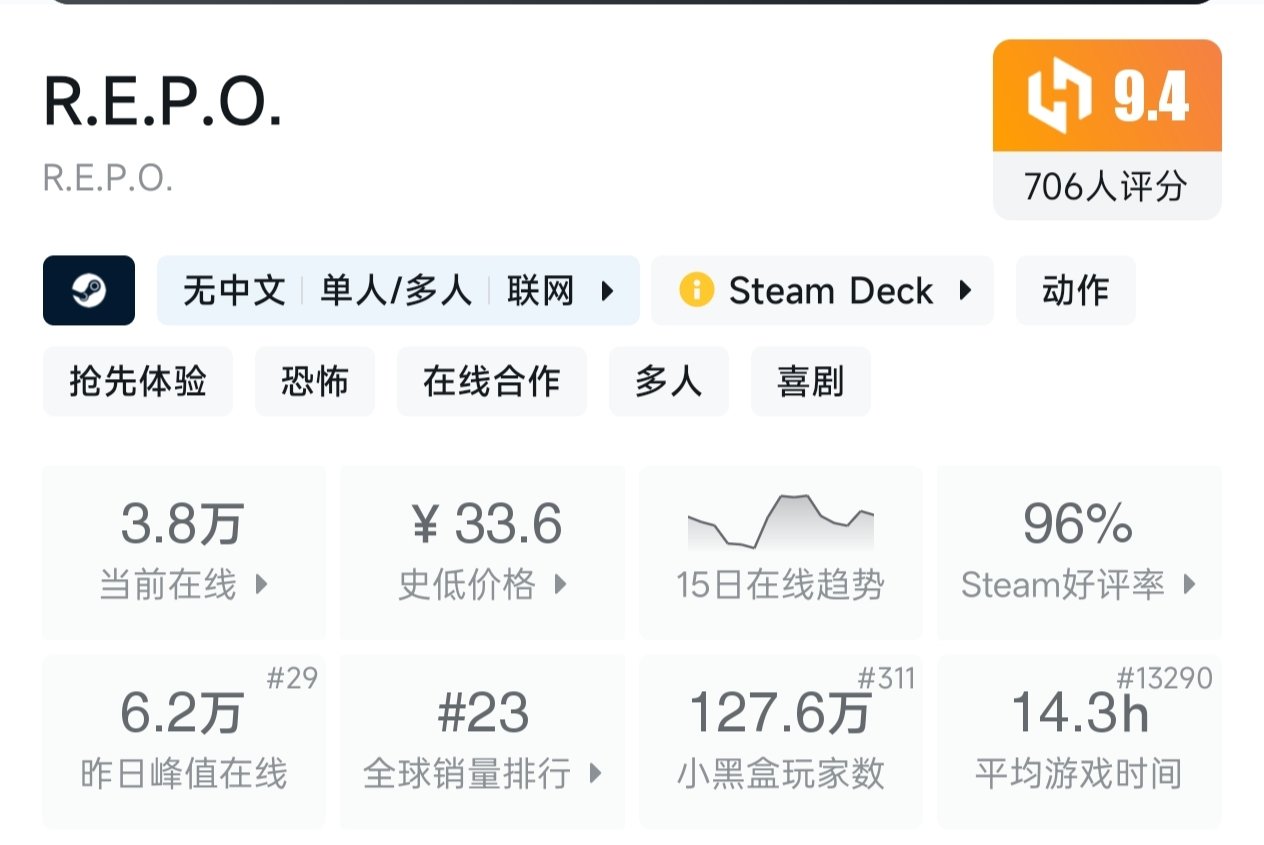Tap the Steam platform icon
The height and width of the screenshot is (845, 1264).
(x=88, y=291)
